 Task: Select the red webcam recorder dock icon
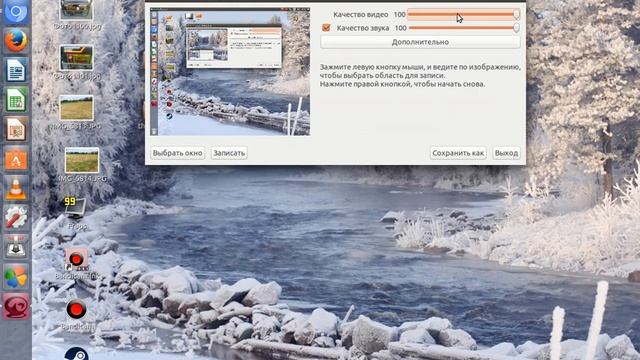(x=16, y=306)
